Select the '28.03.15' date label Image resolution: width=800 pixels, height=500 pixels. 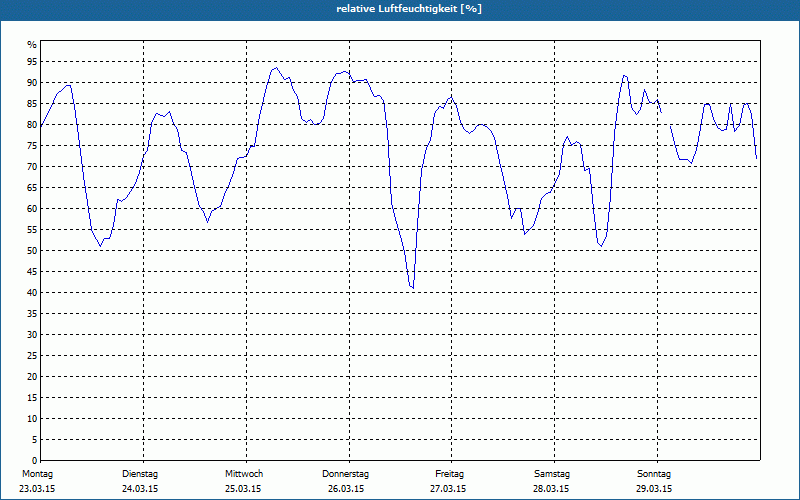coord(551,489)
